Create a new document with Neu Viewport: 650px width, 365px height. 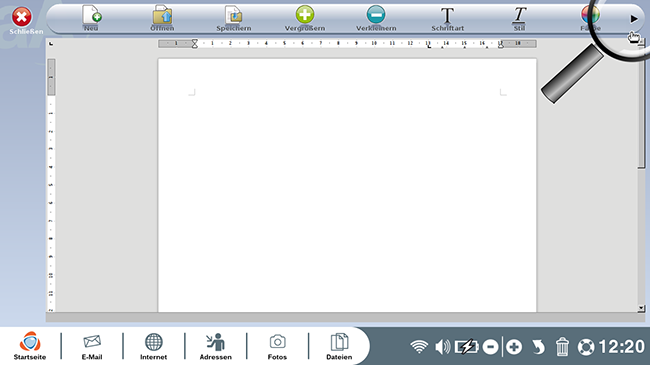[91, 18]
